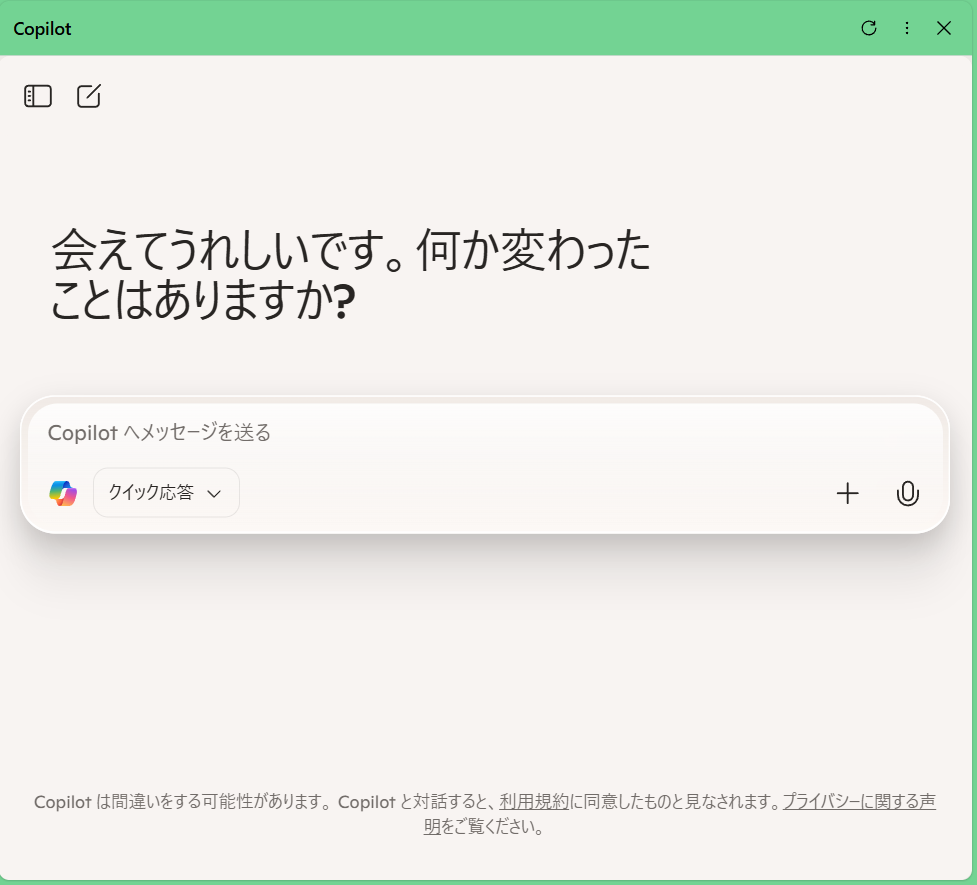Toggle the sidebar panel icon

38,96
